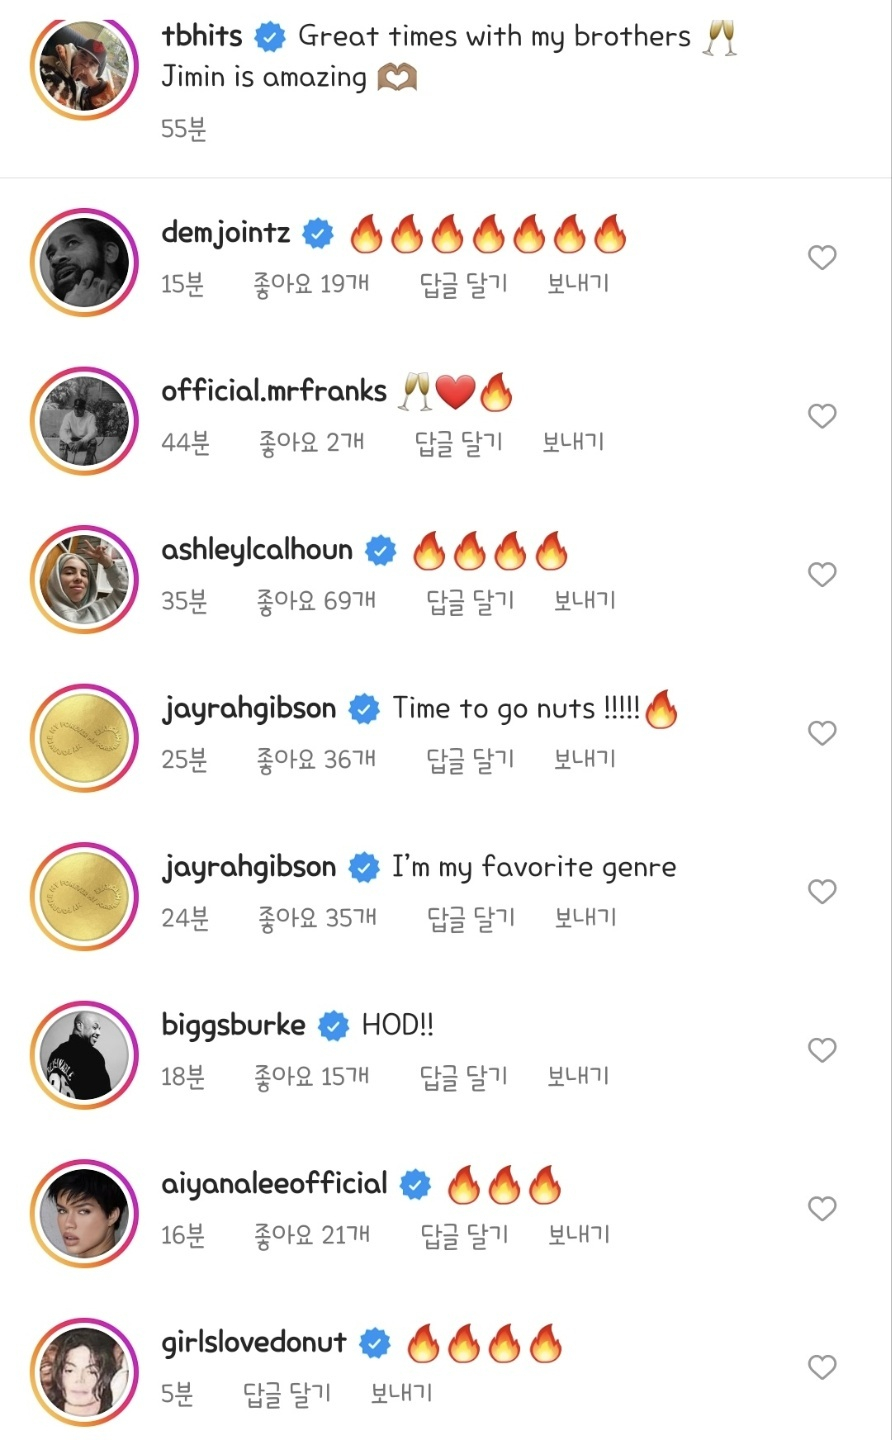Like the demjointz comment with heart icon
Screen dimensions: 892x1440
click(x=821, y=258)
